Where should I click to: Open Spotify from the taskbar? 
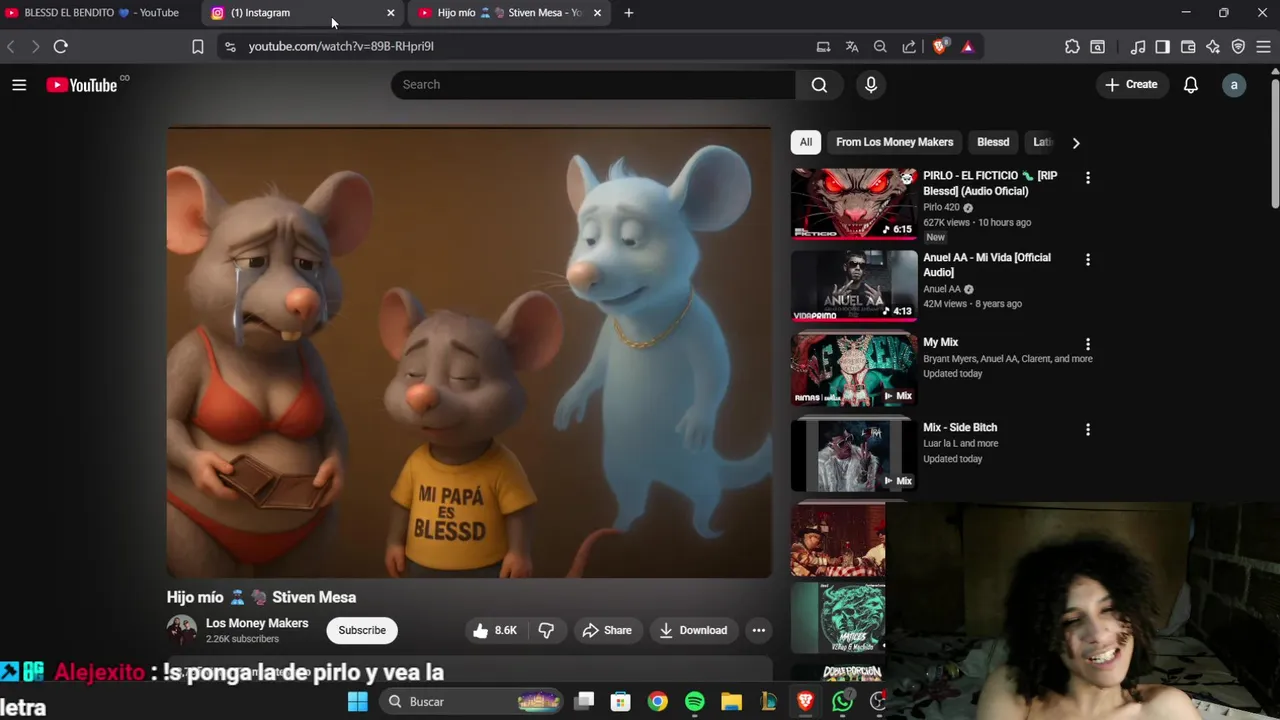click(695, 701)
